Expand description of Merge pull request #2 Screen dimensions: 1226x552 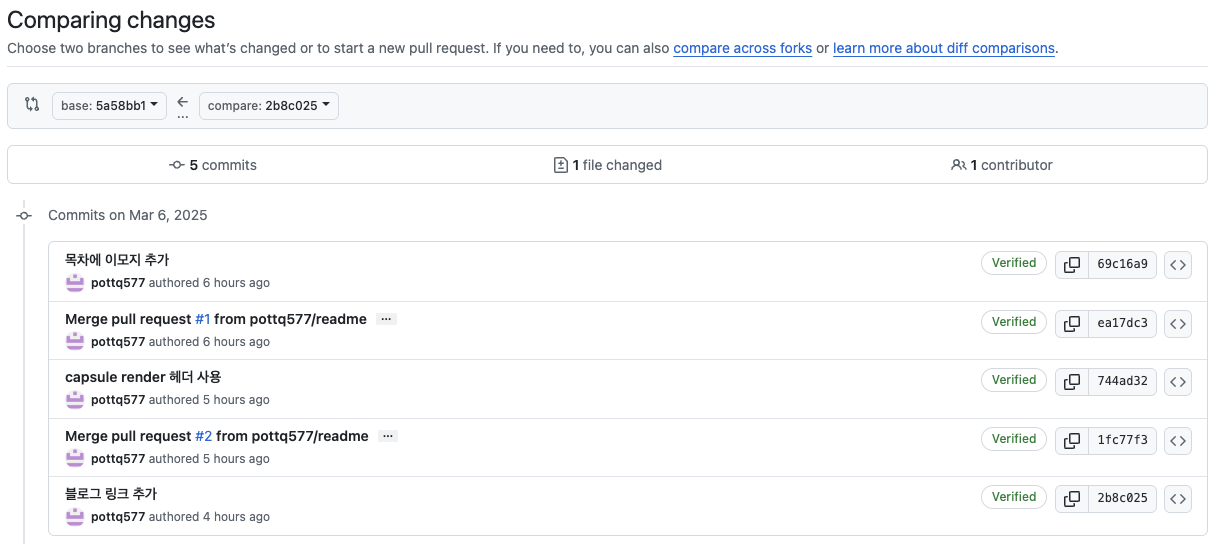[389, 436]
